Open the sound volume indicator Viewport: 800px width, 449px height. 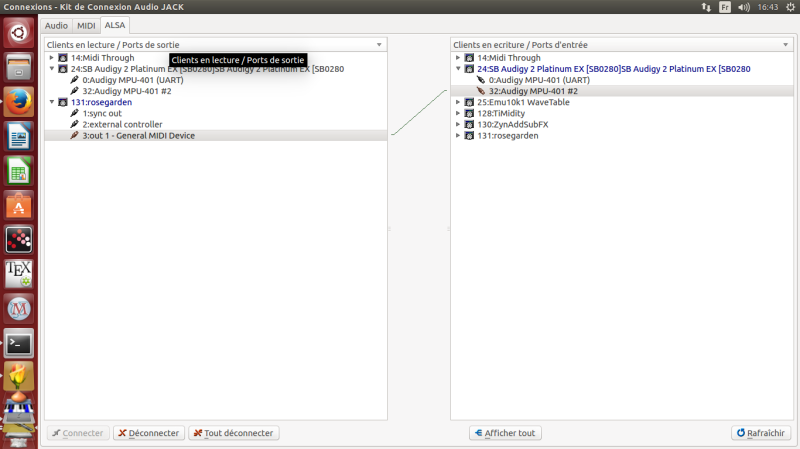(x=744, y=7)
